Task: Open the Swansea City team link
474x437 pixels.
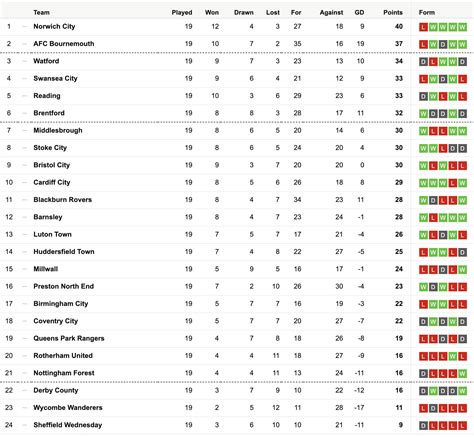Action: click(x=55, y=78)
